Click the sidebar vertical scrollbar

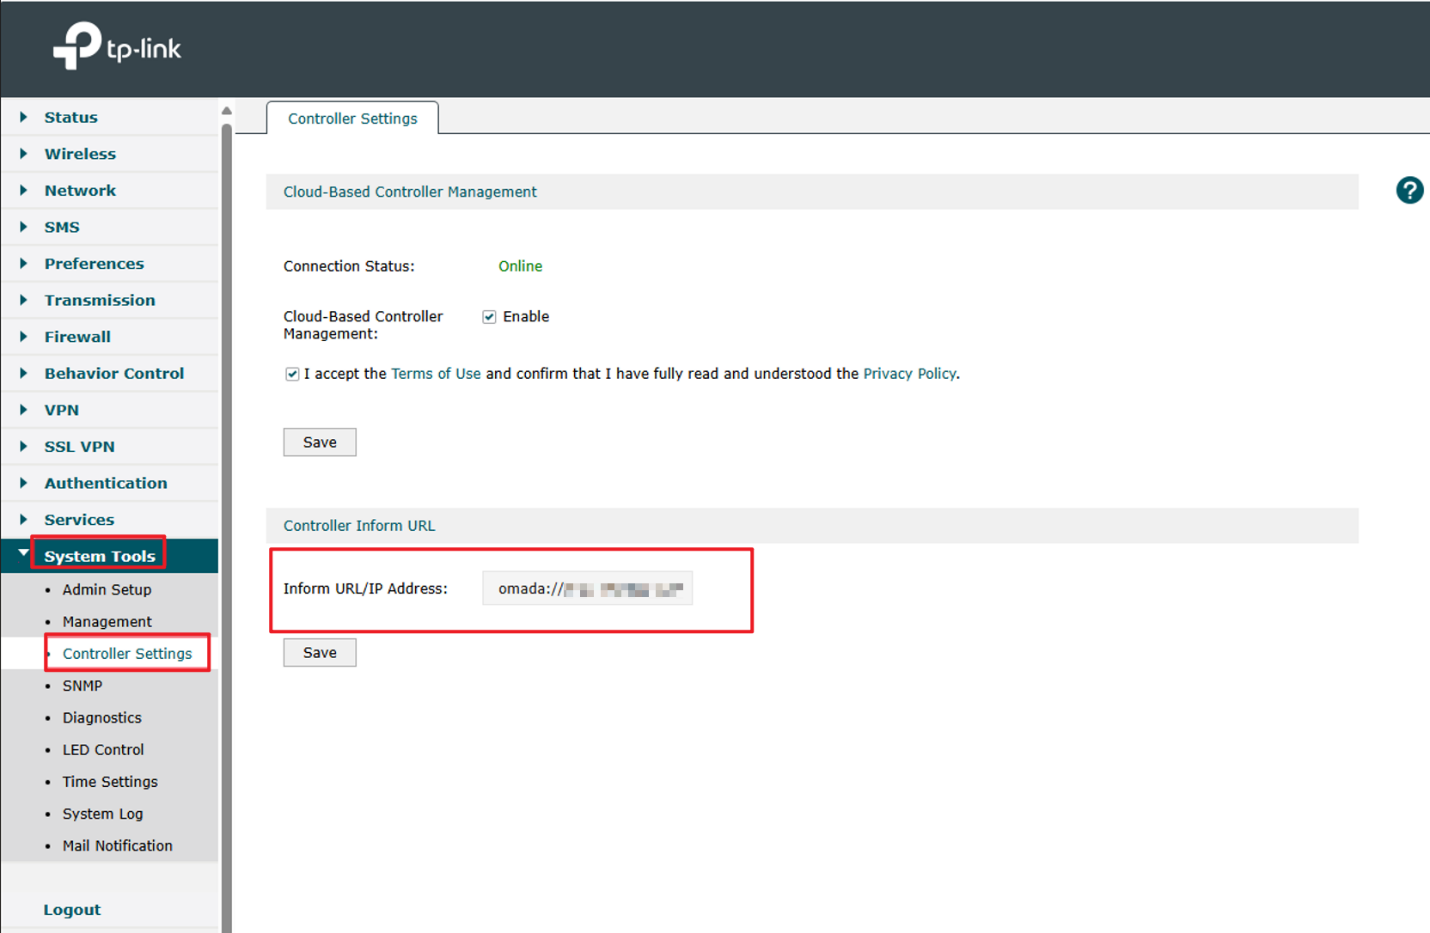[x=227, y=500]
